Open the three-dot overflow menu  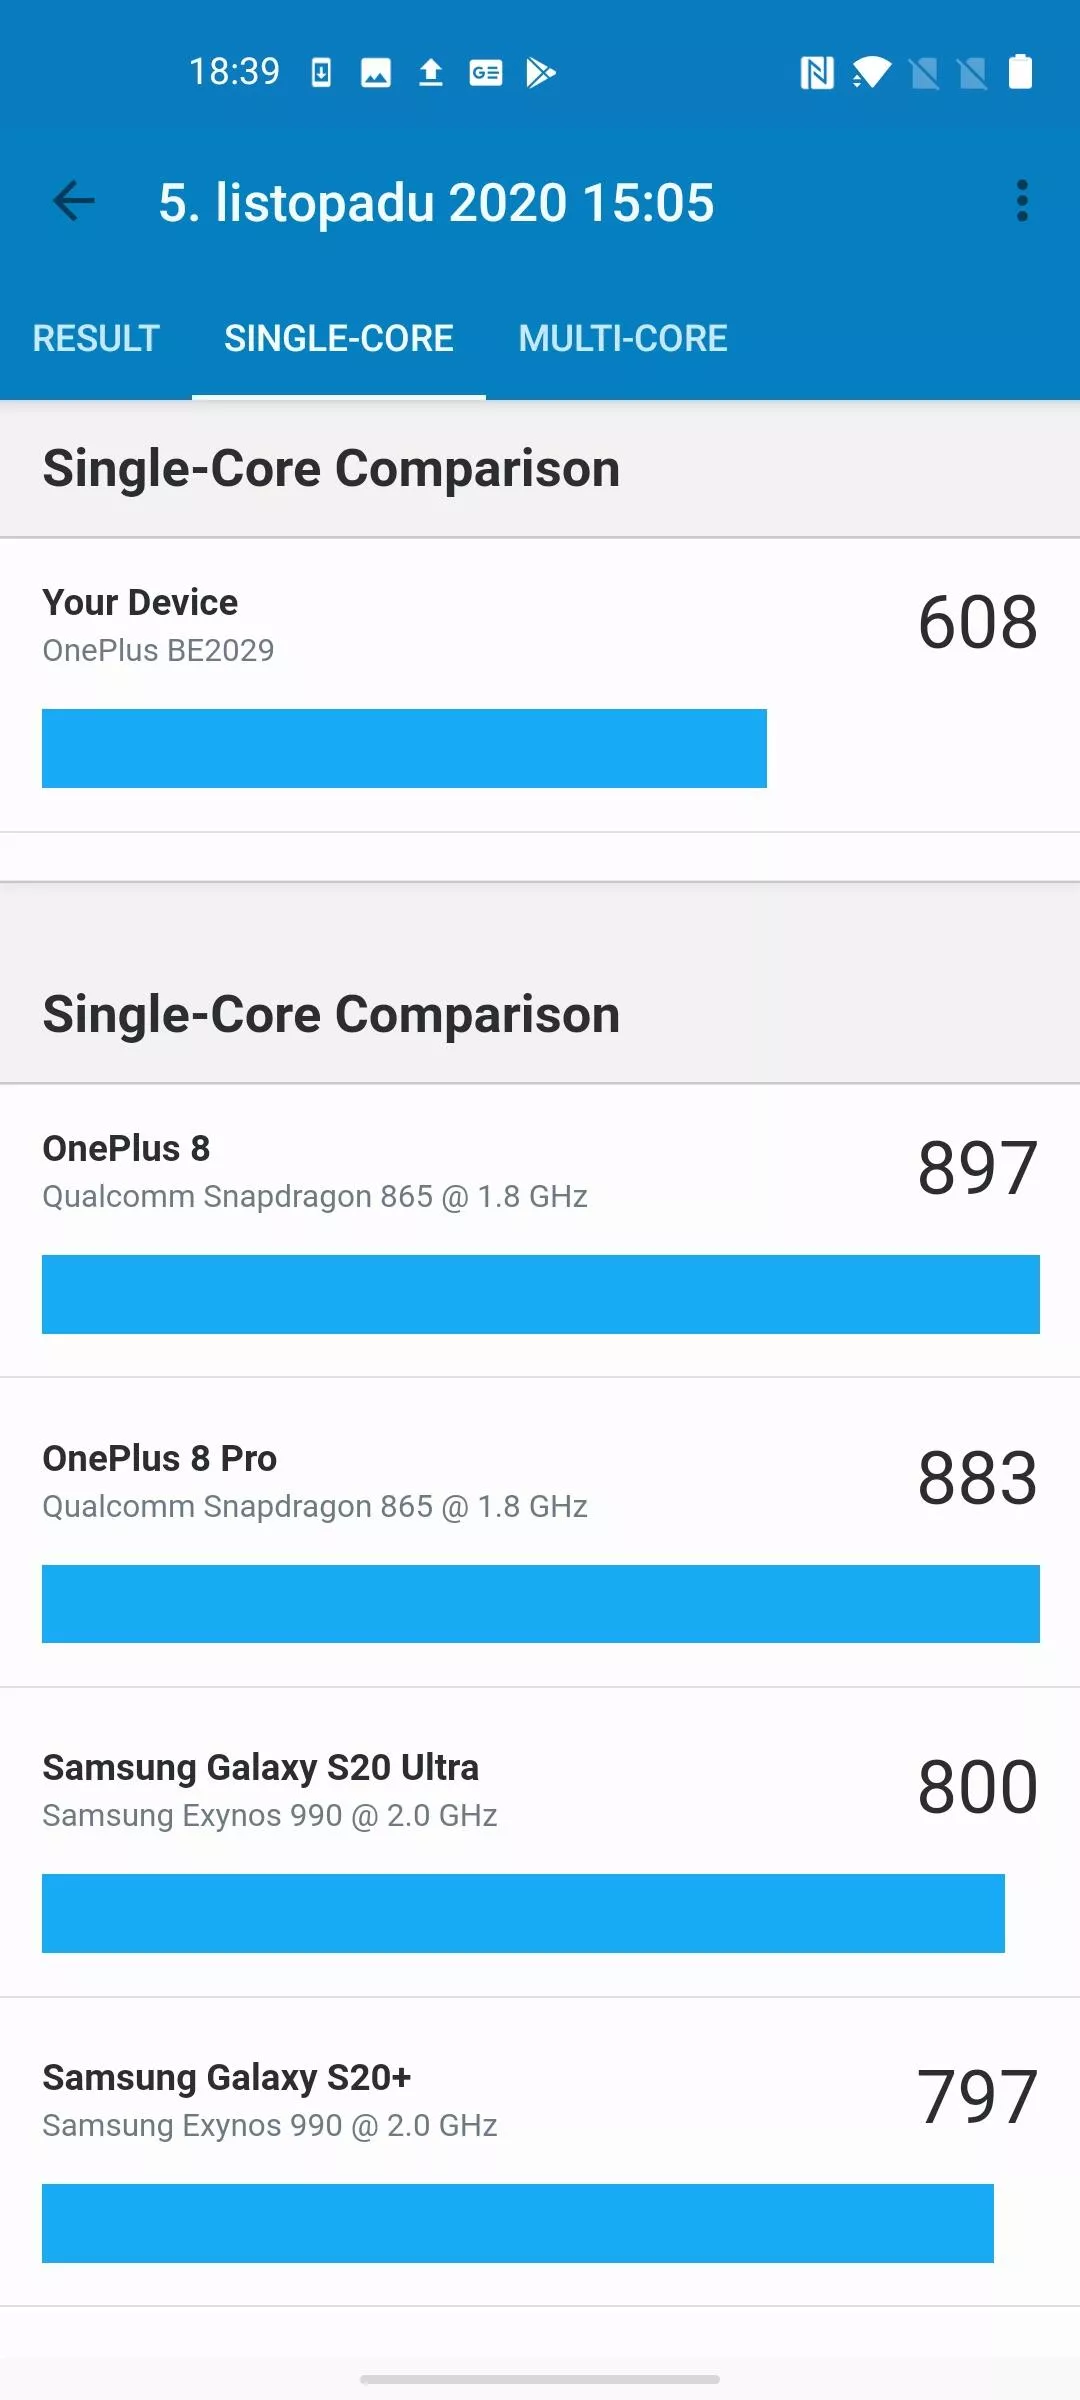click(1021, 202)
